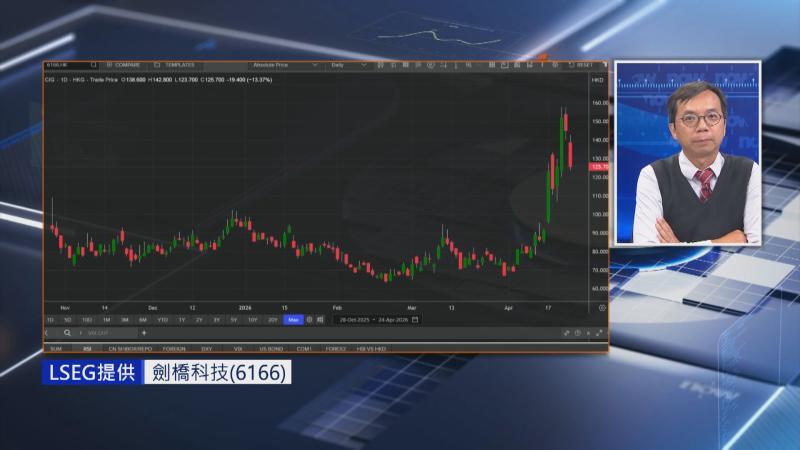Click the COMPARE button in chart toolbar
This screenshot has height=450, width=800.
coord(127,65)
